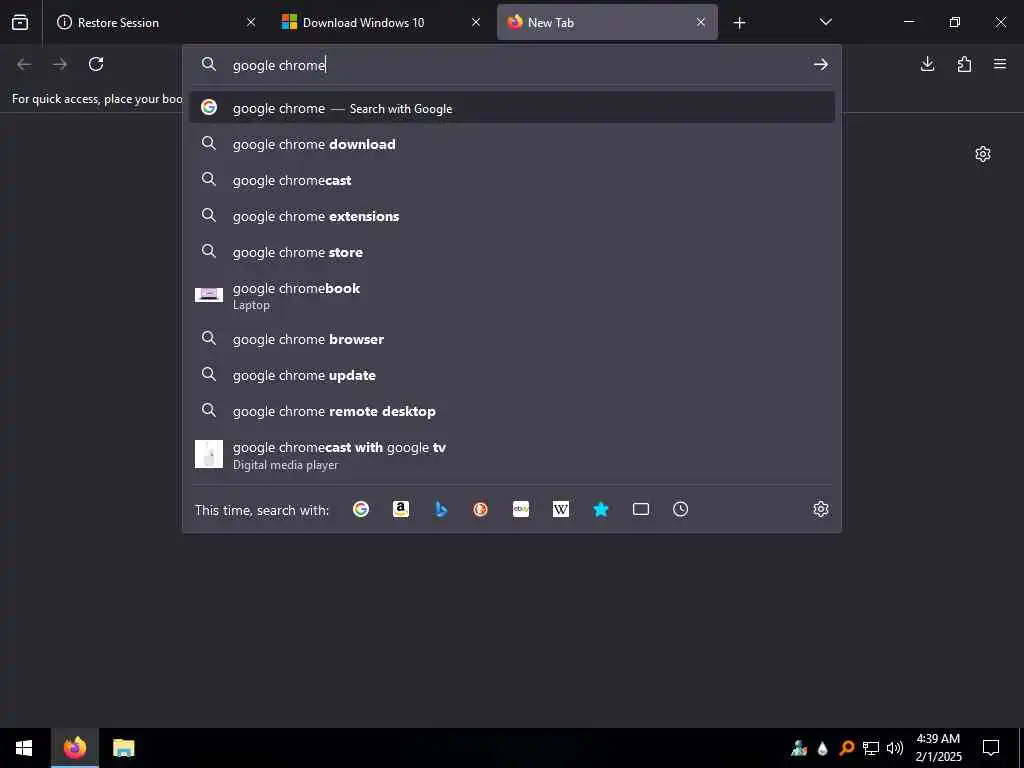Click the leftmost system tray icon
This screenshot has width=1024, height=768.
coord(799,748)
